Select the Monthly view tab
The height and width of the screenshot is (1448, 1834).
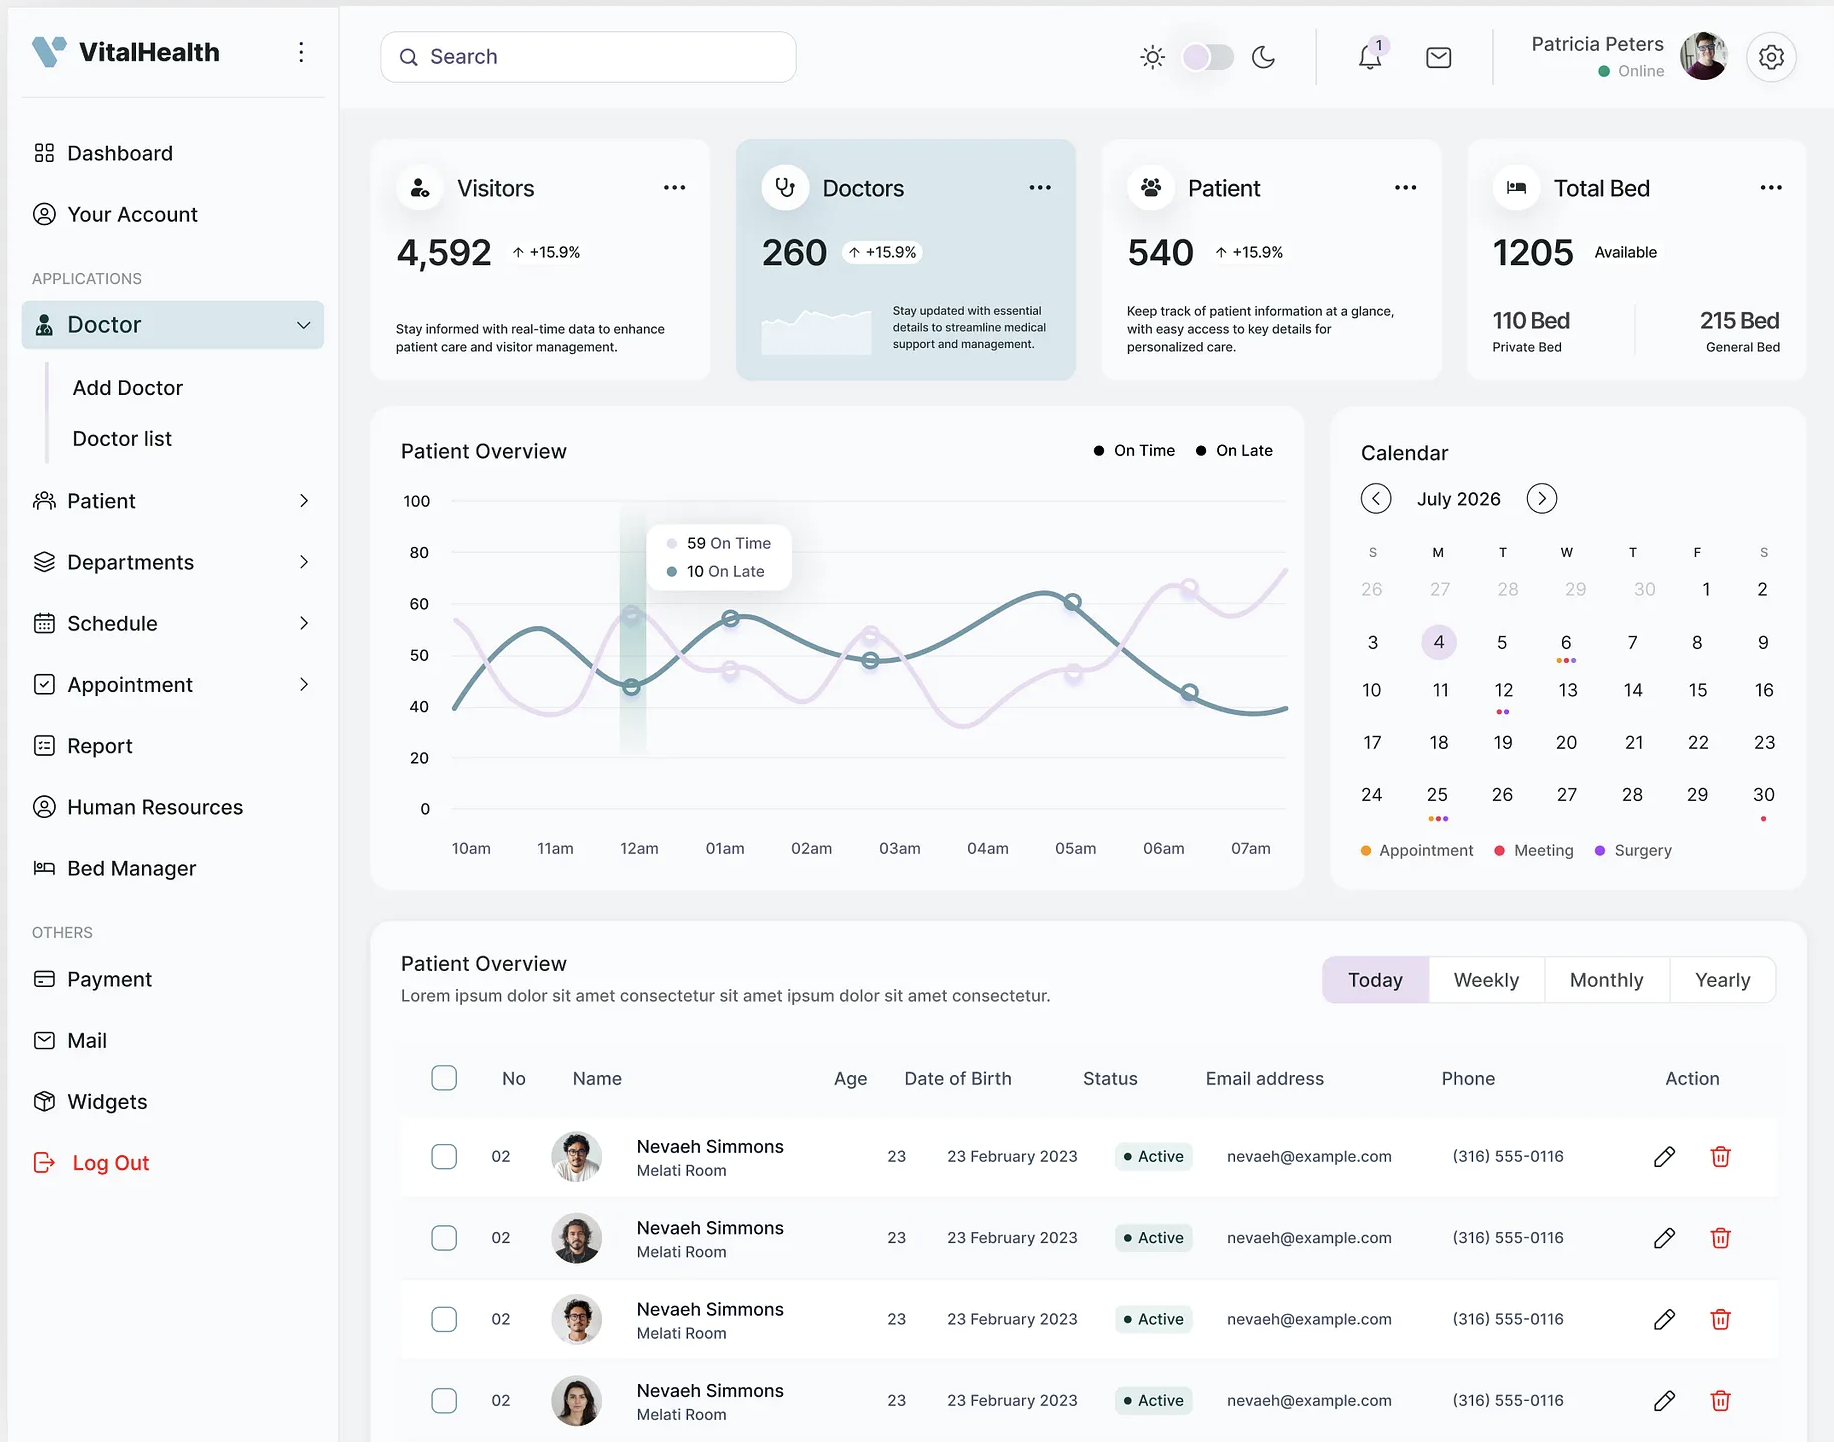[1605, 980]
